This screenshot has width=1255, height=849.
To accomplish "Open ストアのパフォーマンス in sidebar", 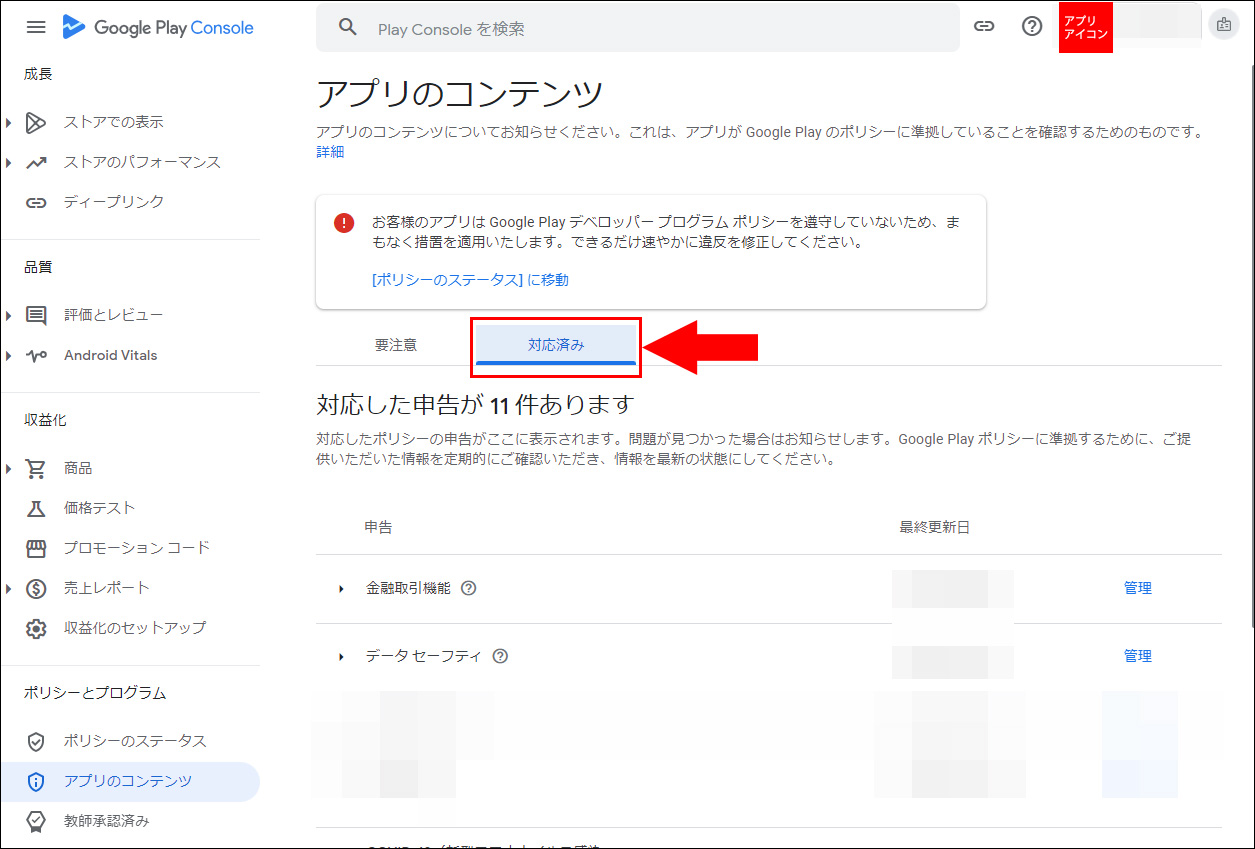I will point(142,162).
